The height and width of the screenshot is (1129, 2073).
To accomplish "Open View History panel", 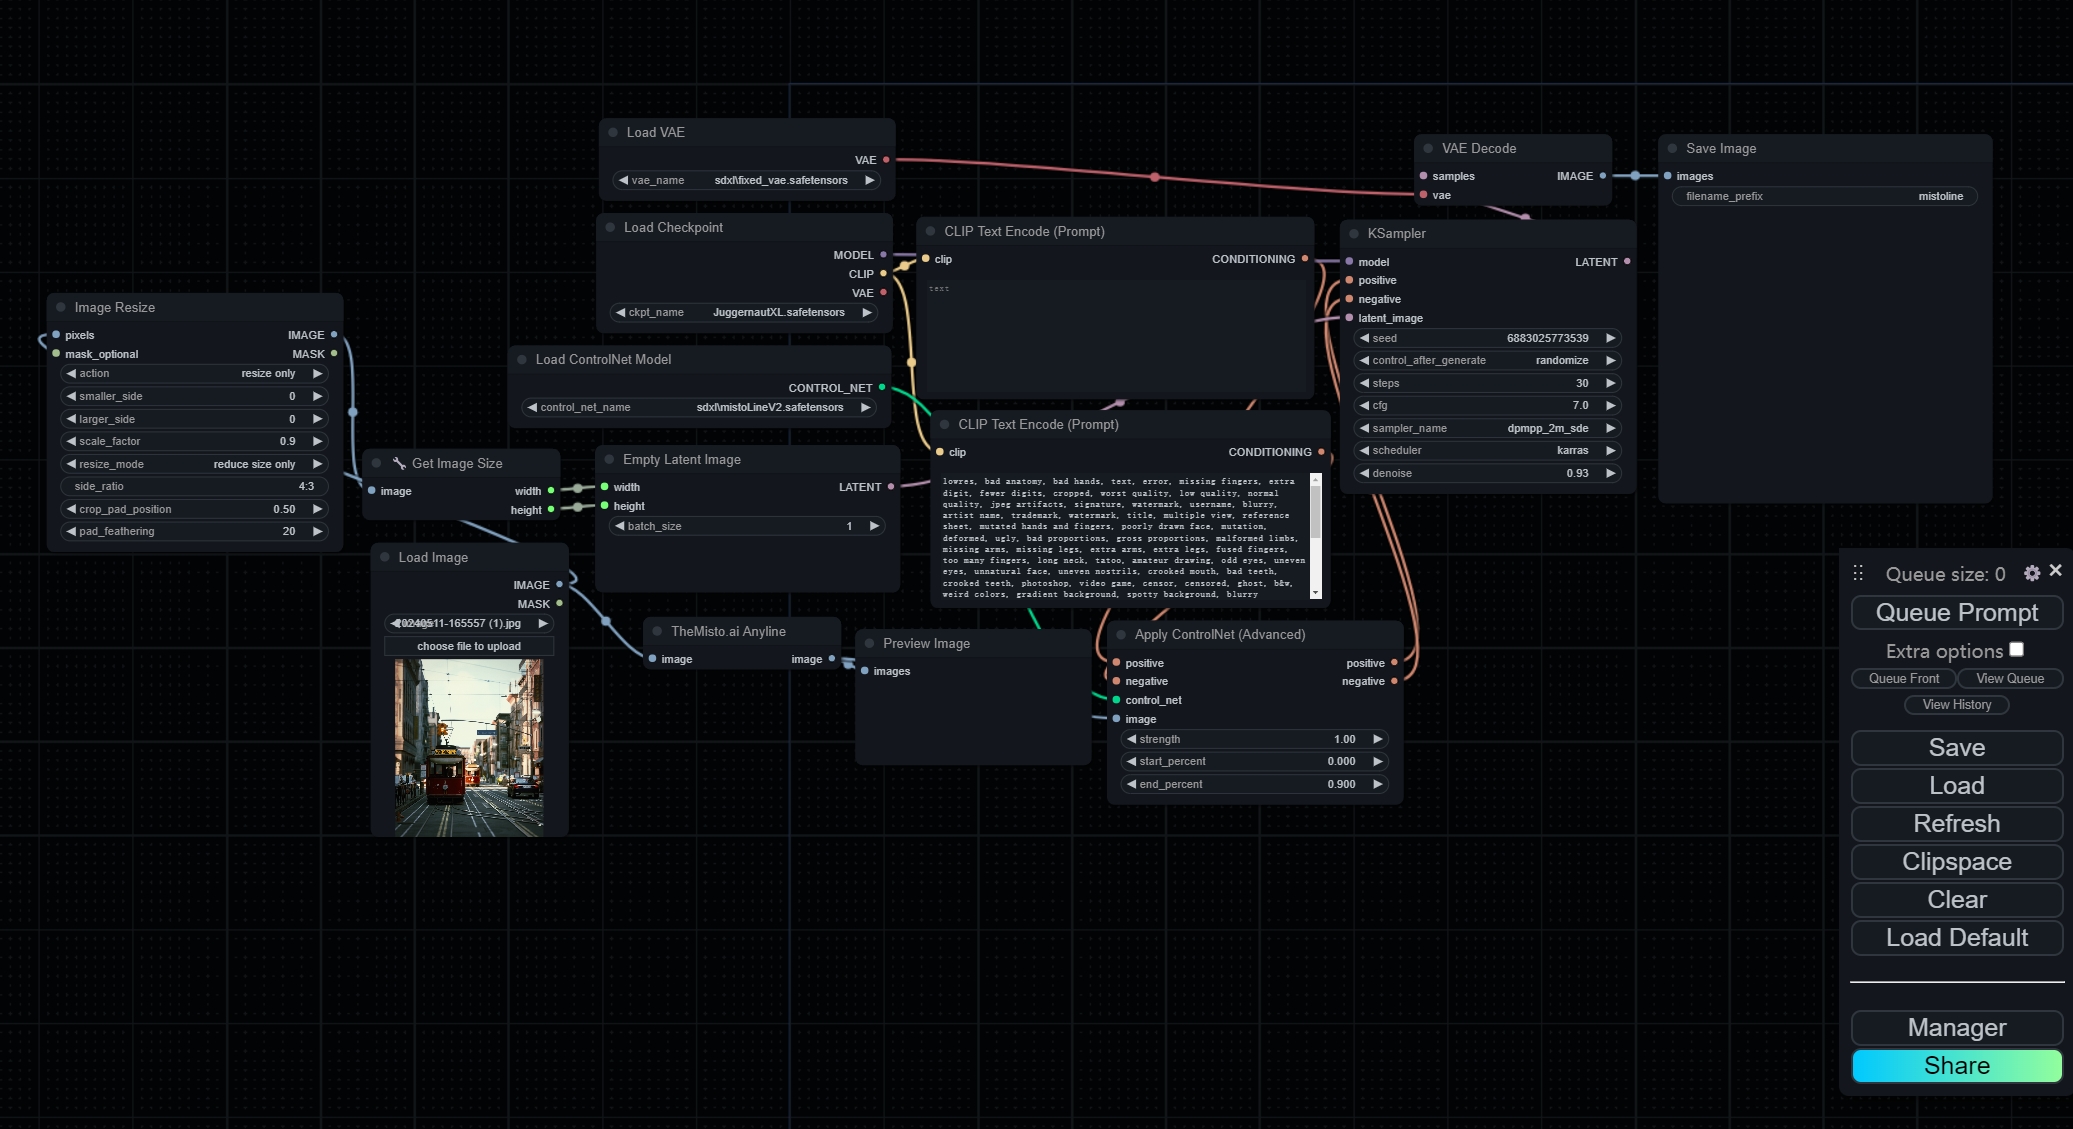I will (1956, 704).
